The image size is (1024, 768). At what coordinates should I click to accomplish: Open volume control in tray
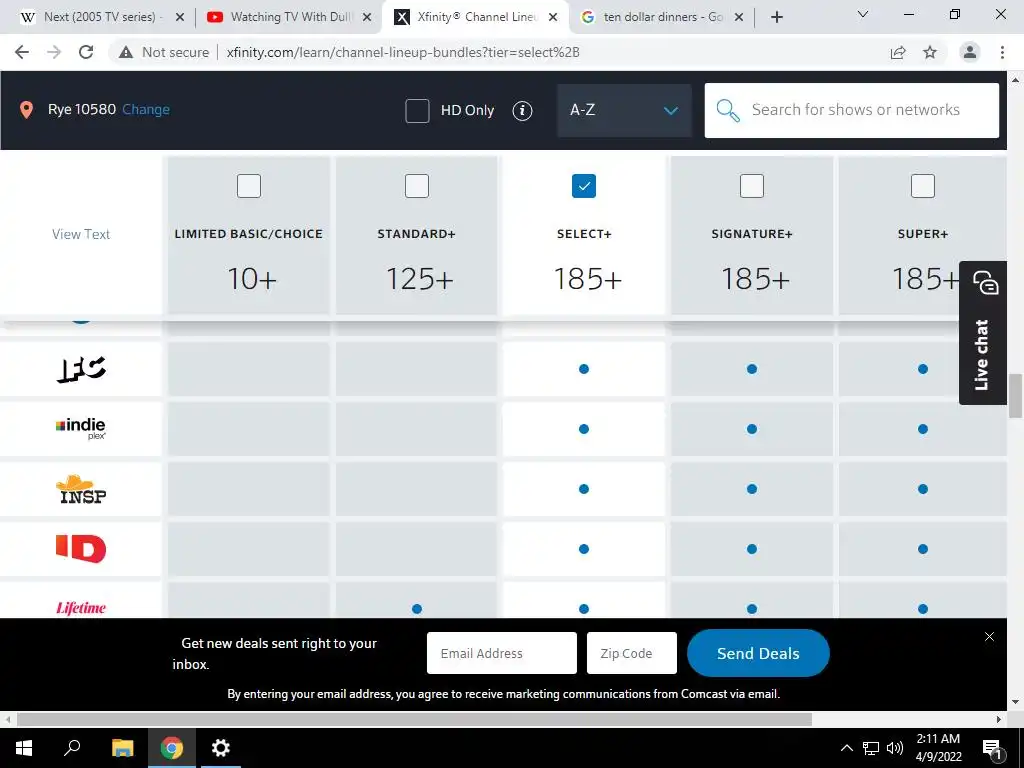(x=895, y=748)
